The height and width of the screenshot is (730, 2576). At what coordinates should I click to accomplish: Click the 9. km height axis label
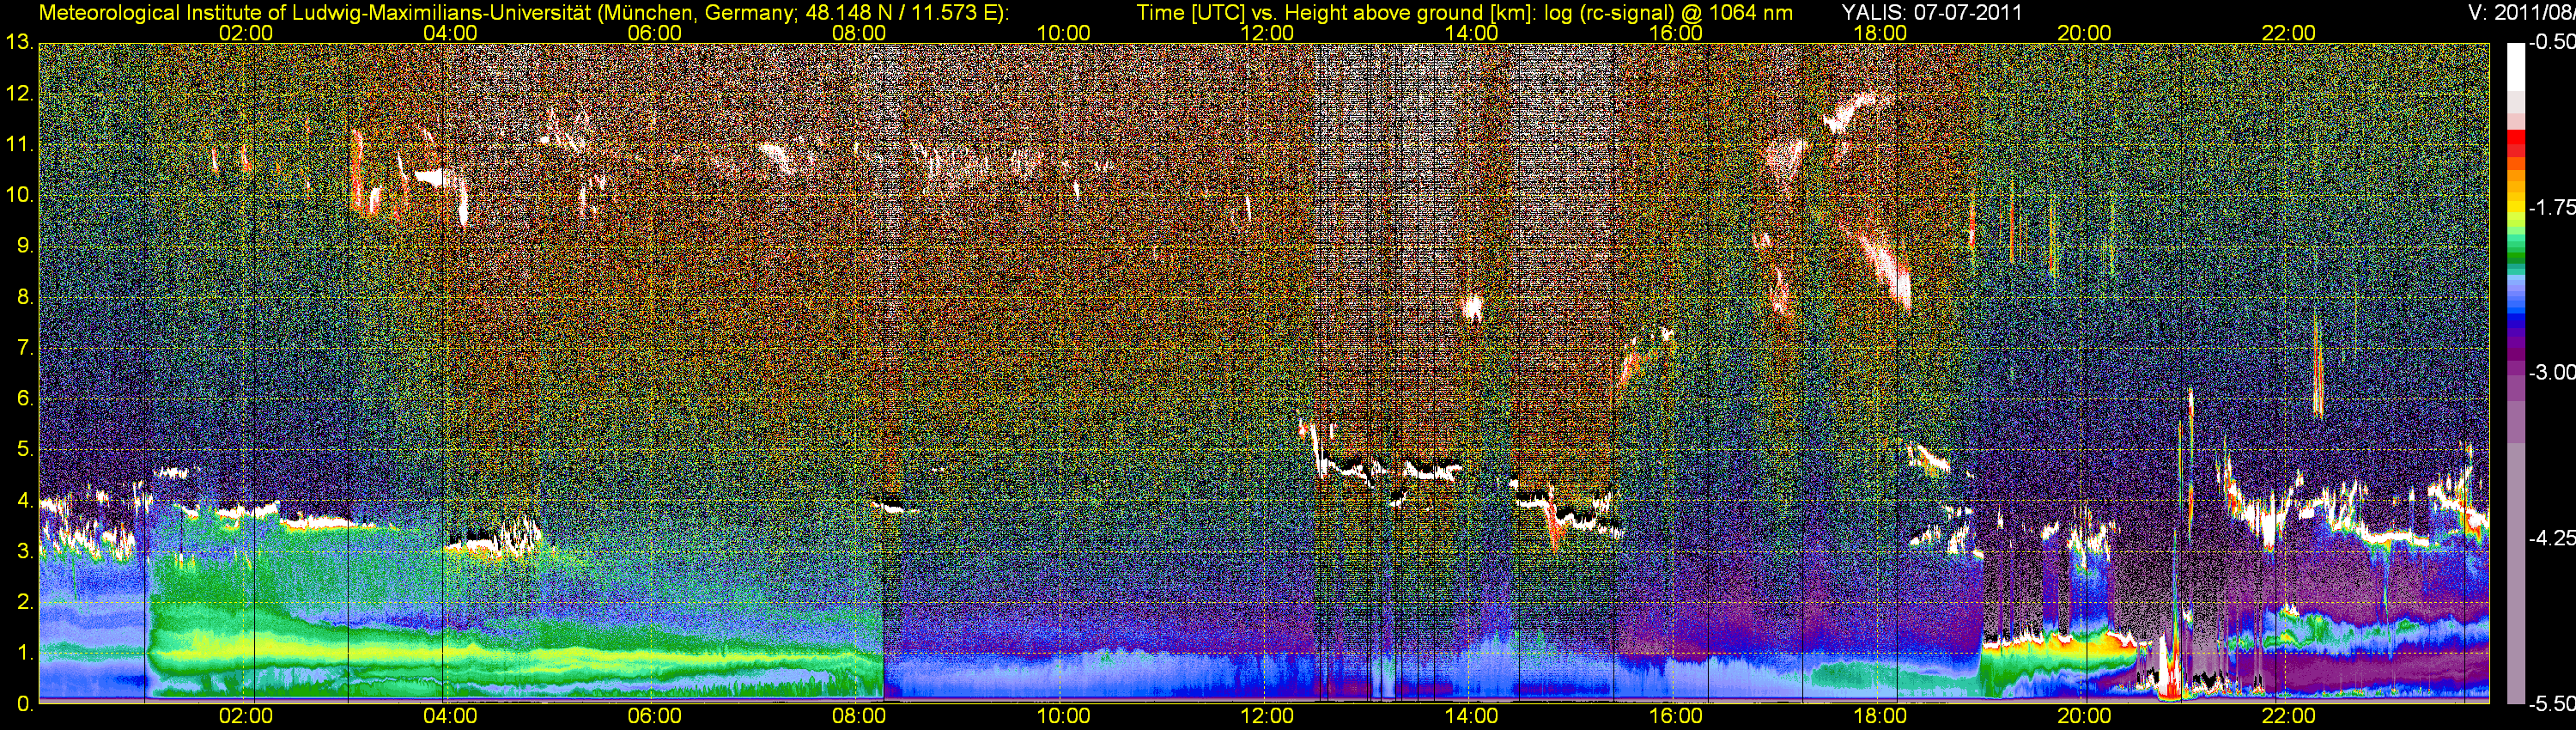pos(25,246)
